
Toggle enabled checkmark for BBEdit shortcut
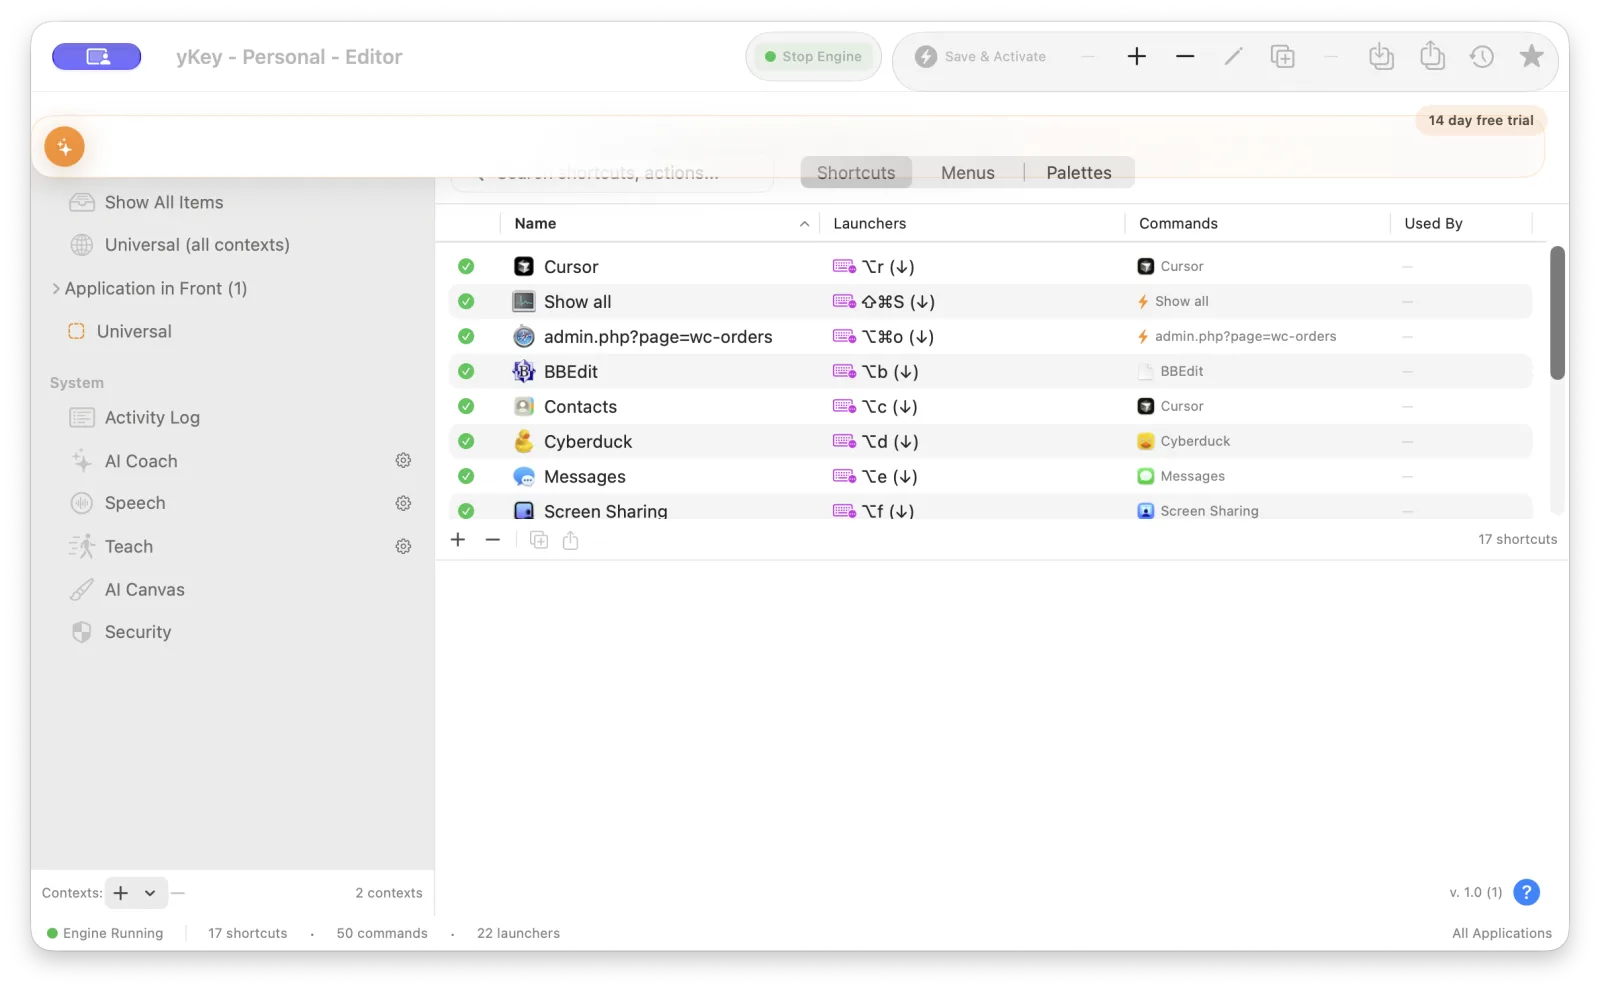[466, 372]
